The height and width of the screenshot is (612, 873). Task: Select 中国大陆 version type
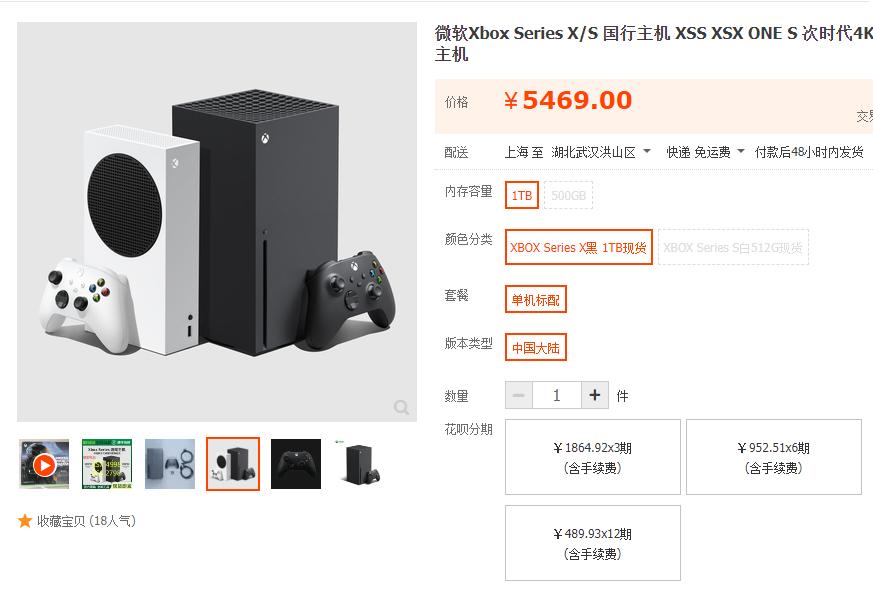click(x=536, y=347)
